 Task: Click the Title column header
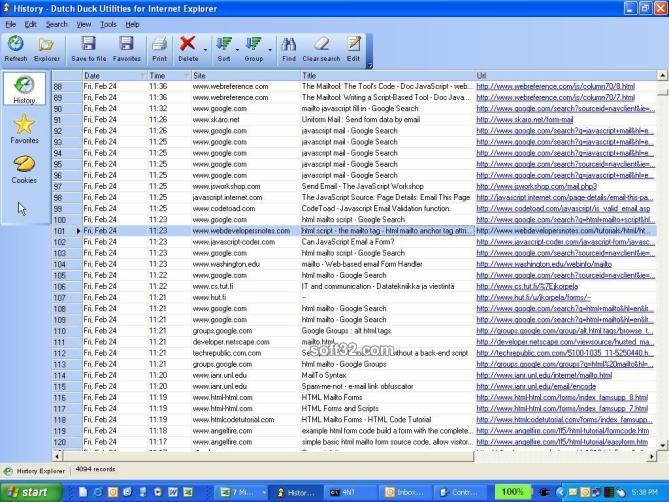coord(387,75)
